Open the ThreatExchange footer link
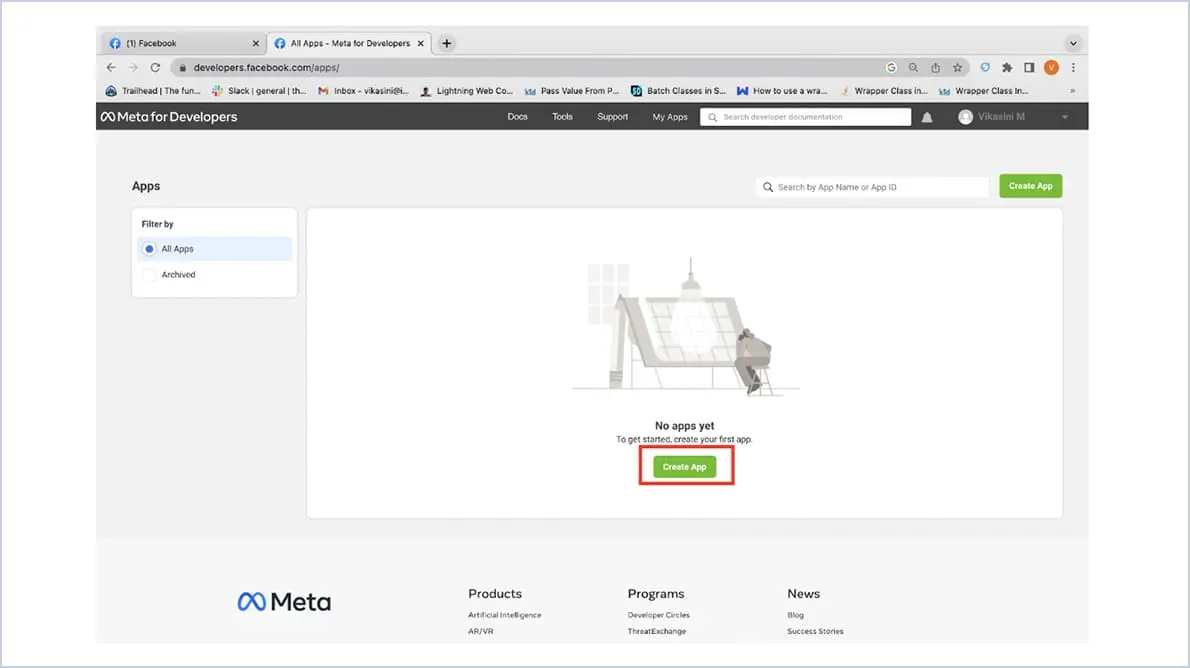Viewport: 1190px width, 668px height. point(656,631)
